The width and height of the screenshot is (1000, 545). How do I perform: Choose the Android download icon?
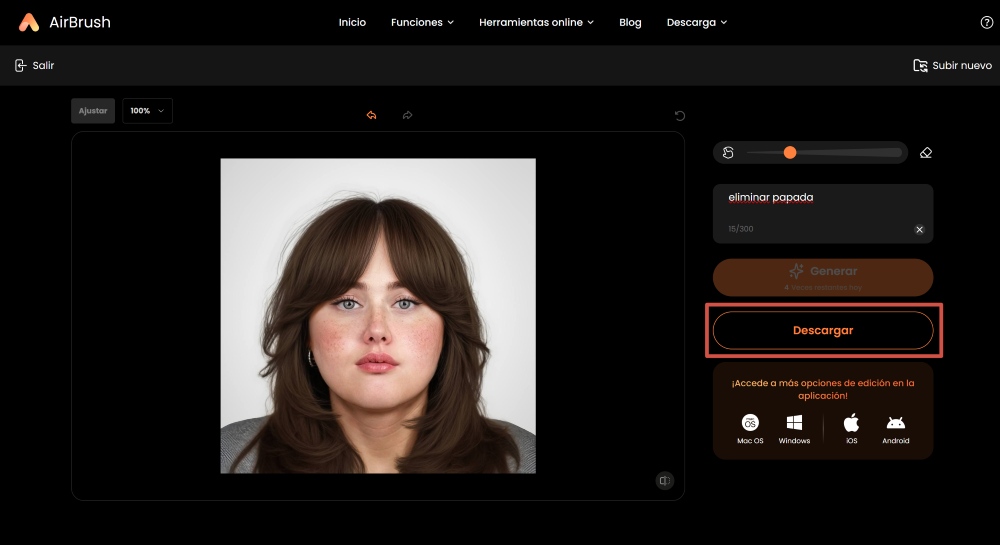[x=895, y=423]
